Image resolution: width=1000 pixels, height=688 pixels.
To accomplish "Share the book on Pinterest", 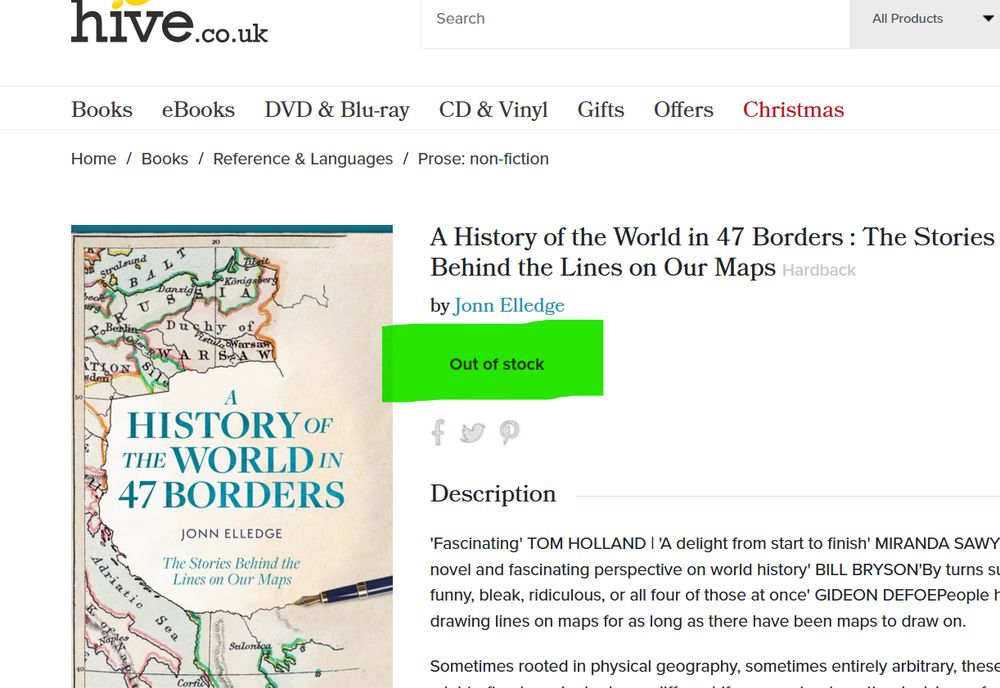I will click(x=509, y=432).
